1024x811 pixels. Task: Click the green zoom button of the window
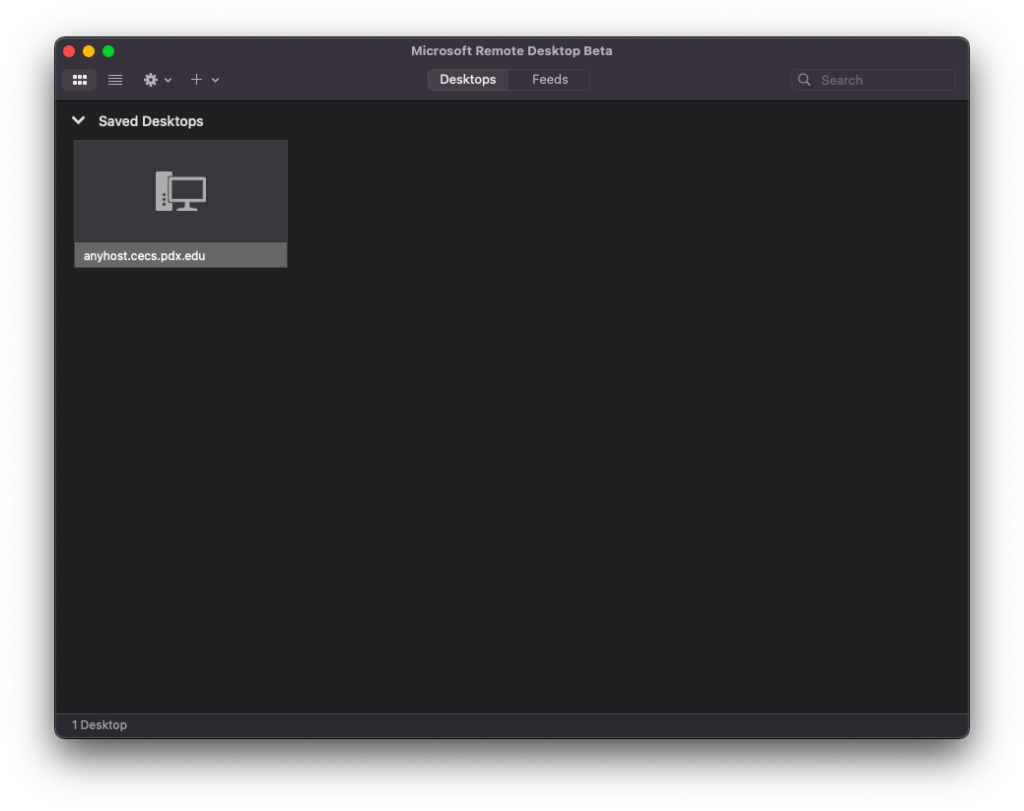(x=109, y=50)
